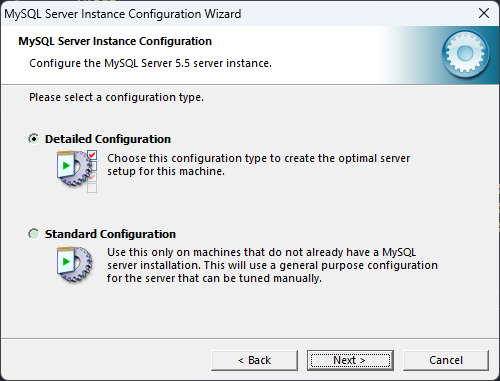The image size is (500, 381).
Task: Click the wizard title bar text
Action: [123, 14]
